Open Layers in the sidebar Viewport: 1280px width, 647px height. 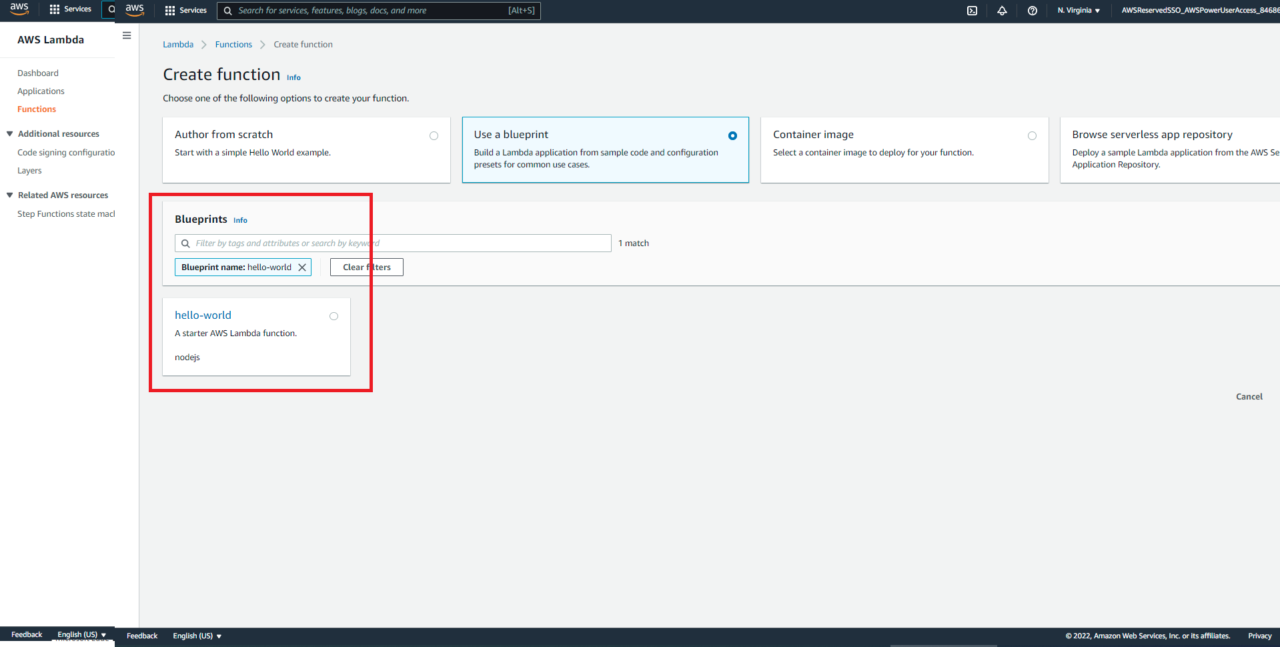click(x=29, y=171)
